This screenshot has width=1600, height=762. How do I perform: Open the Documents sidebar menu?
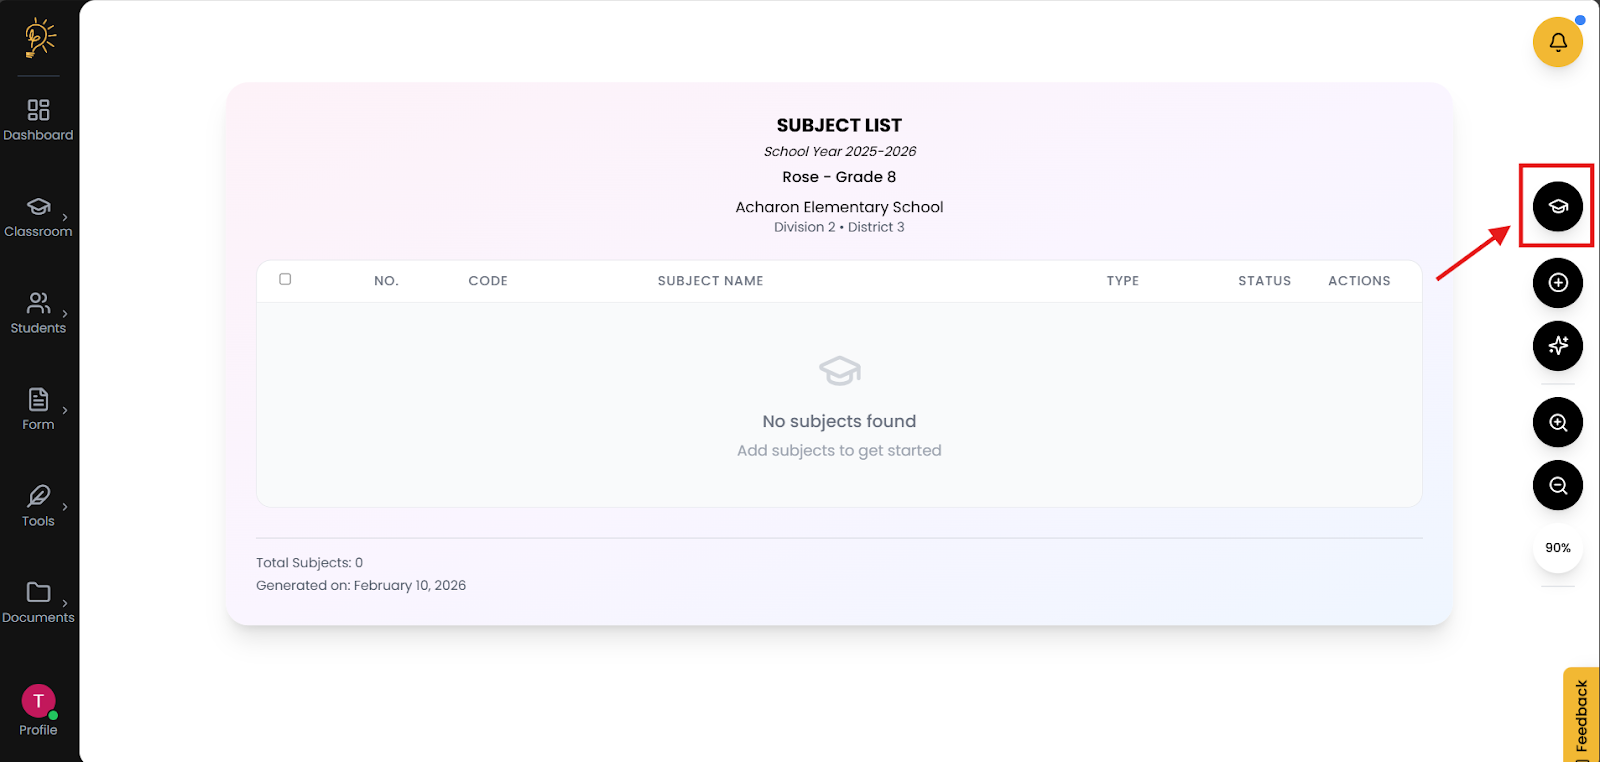(x=38, y=603)
